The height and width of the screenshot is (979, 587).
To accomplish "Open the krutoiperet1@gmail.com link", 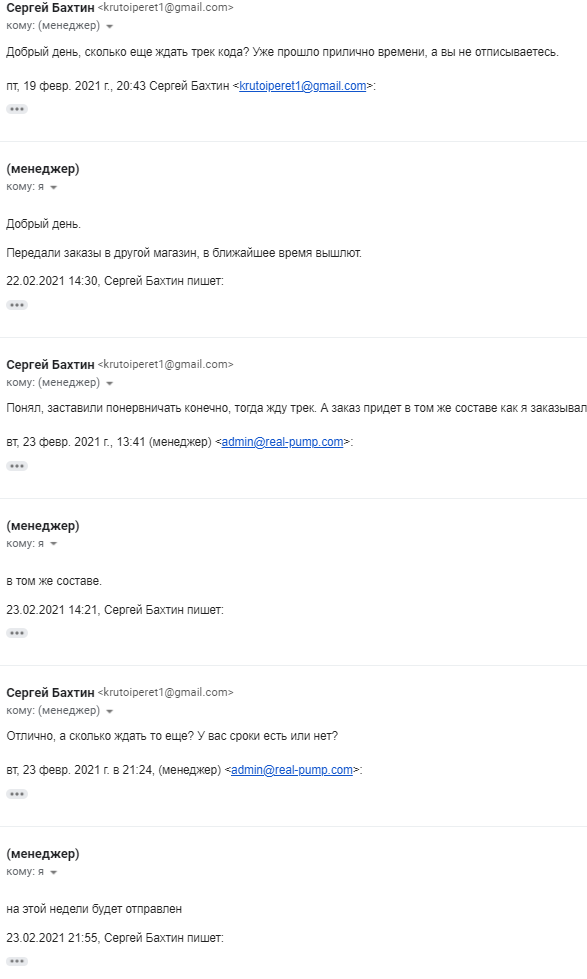I will pyautogui.click(x=303, y=86).
